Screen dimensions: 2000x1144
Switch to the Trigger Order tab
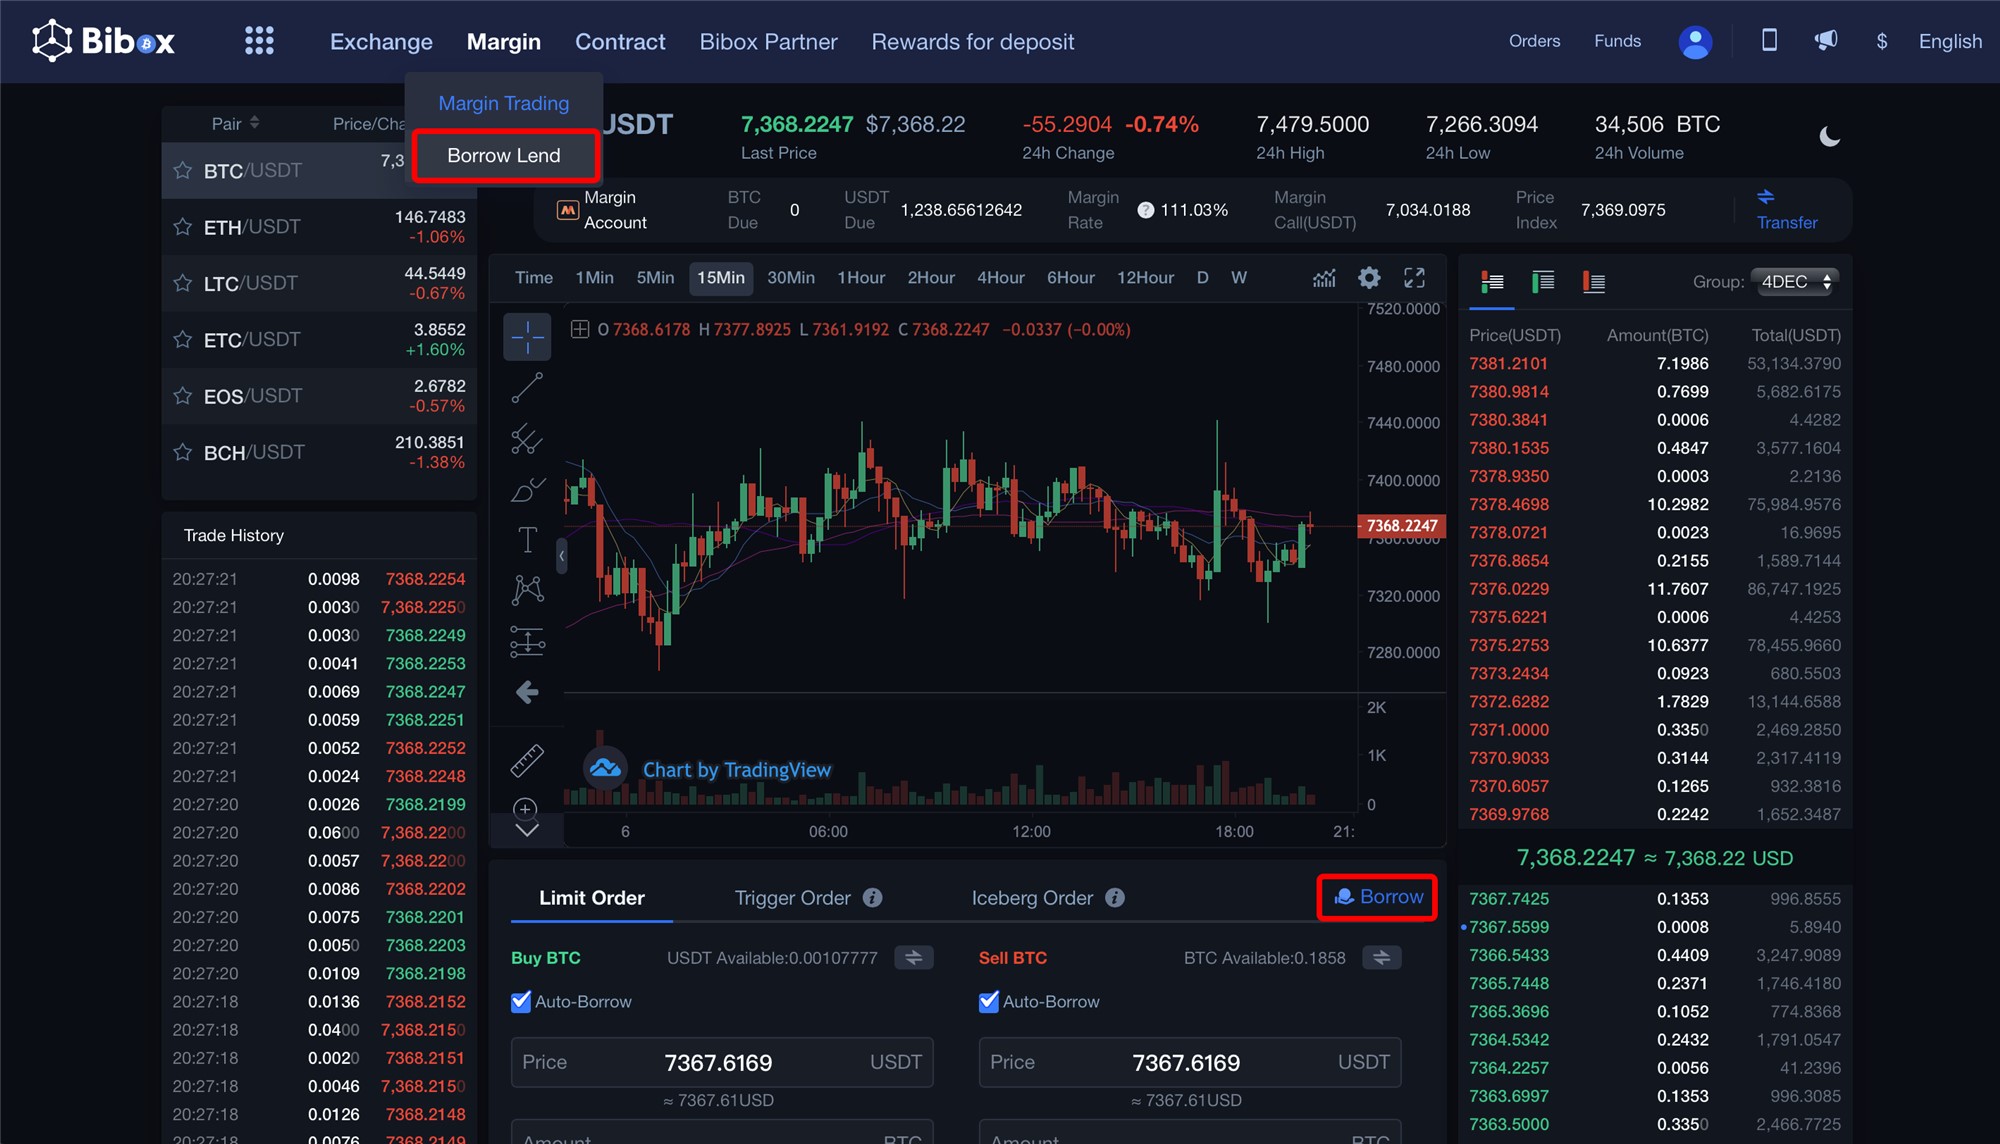coord(792,898)
